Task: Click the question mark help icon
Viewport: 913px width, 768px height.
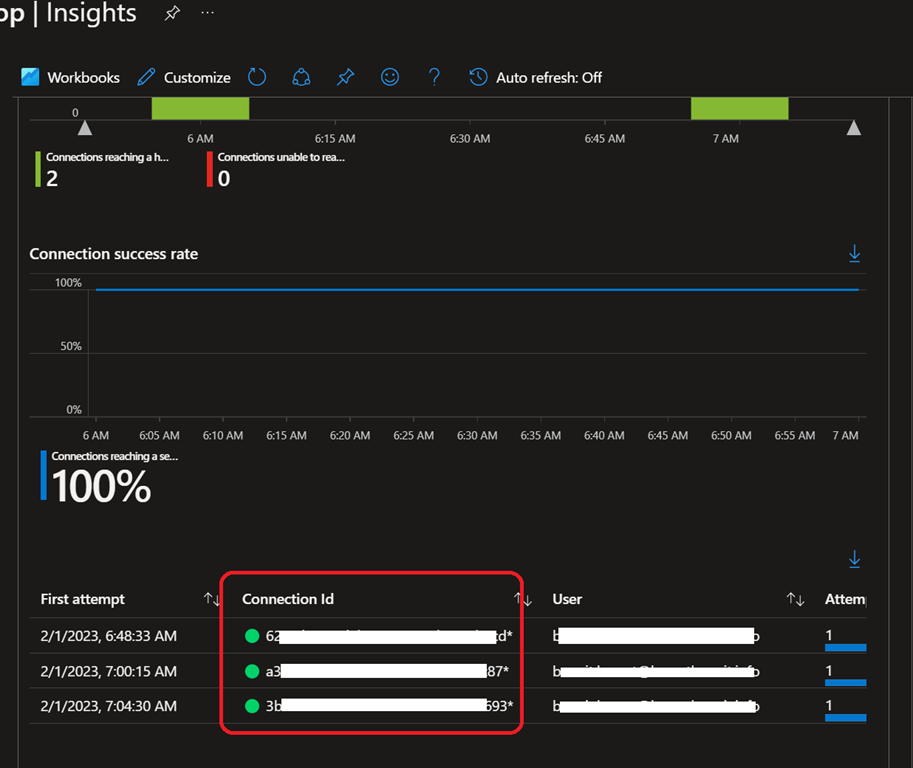Action: tap(434, 77)
